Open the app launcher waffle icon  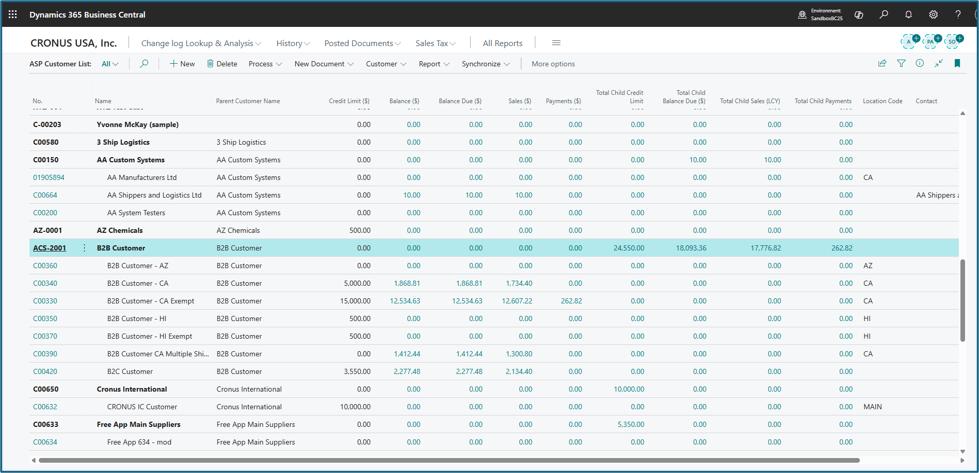click(12, 14)
